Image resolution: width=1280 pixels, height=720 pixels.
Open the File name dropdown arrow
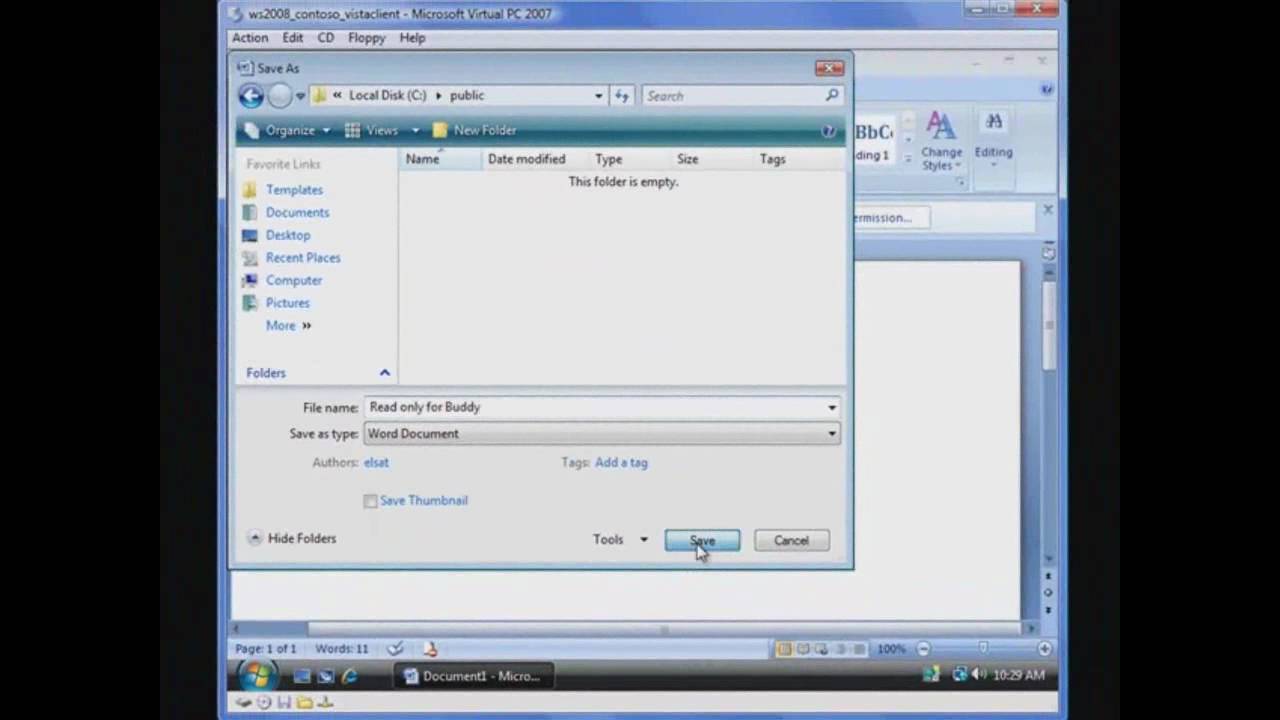[832, 408]
